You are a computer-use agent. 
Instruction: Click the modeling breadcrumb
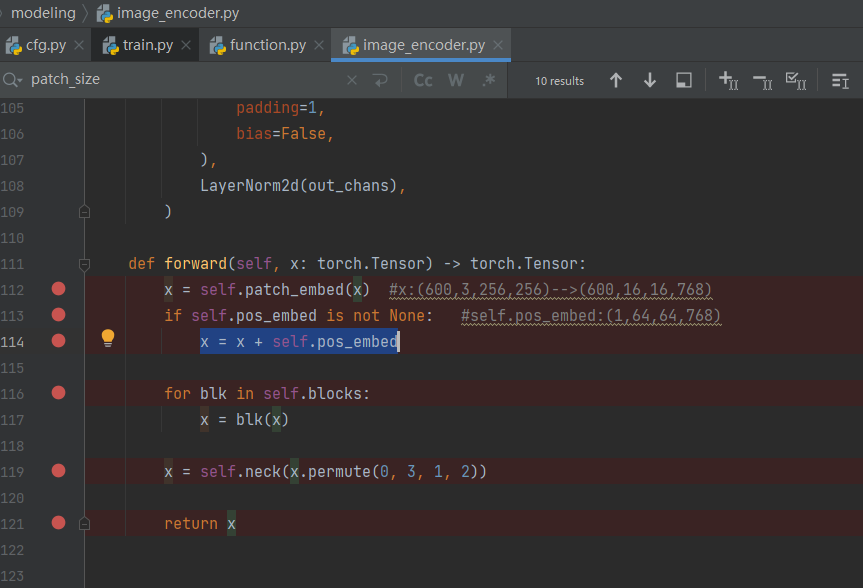pyautogui.click(x=43, y=13)
